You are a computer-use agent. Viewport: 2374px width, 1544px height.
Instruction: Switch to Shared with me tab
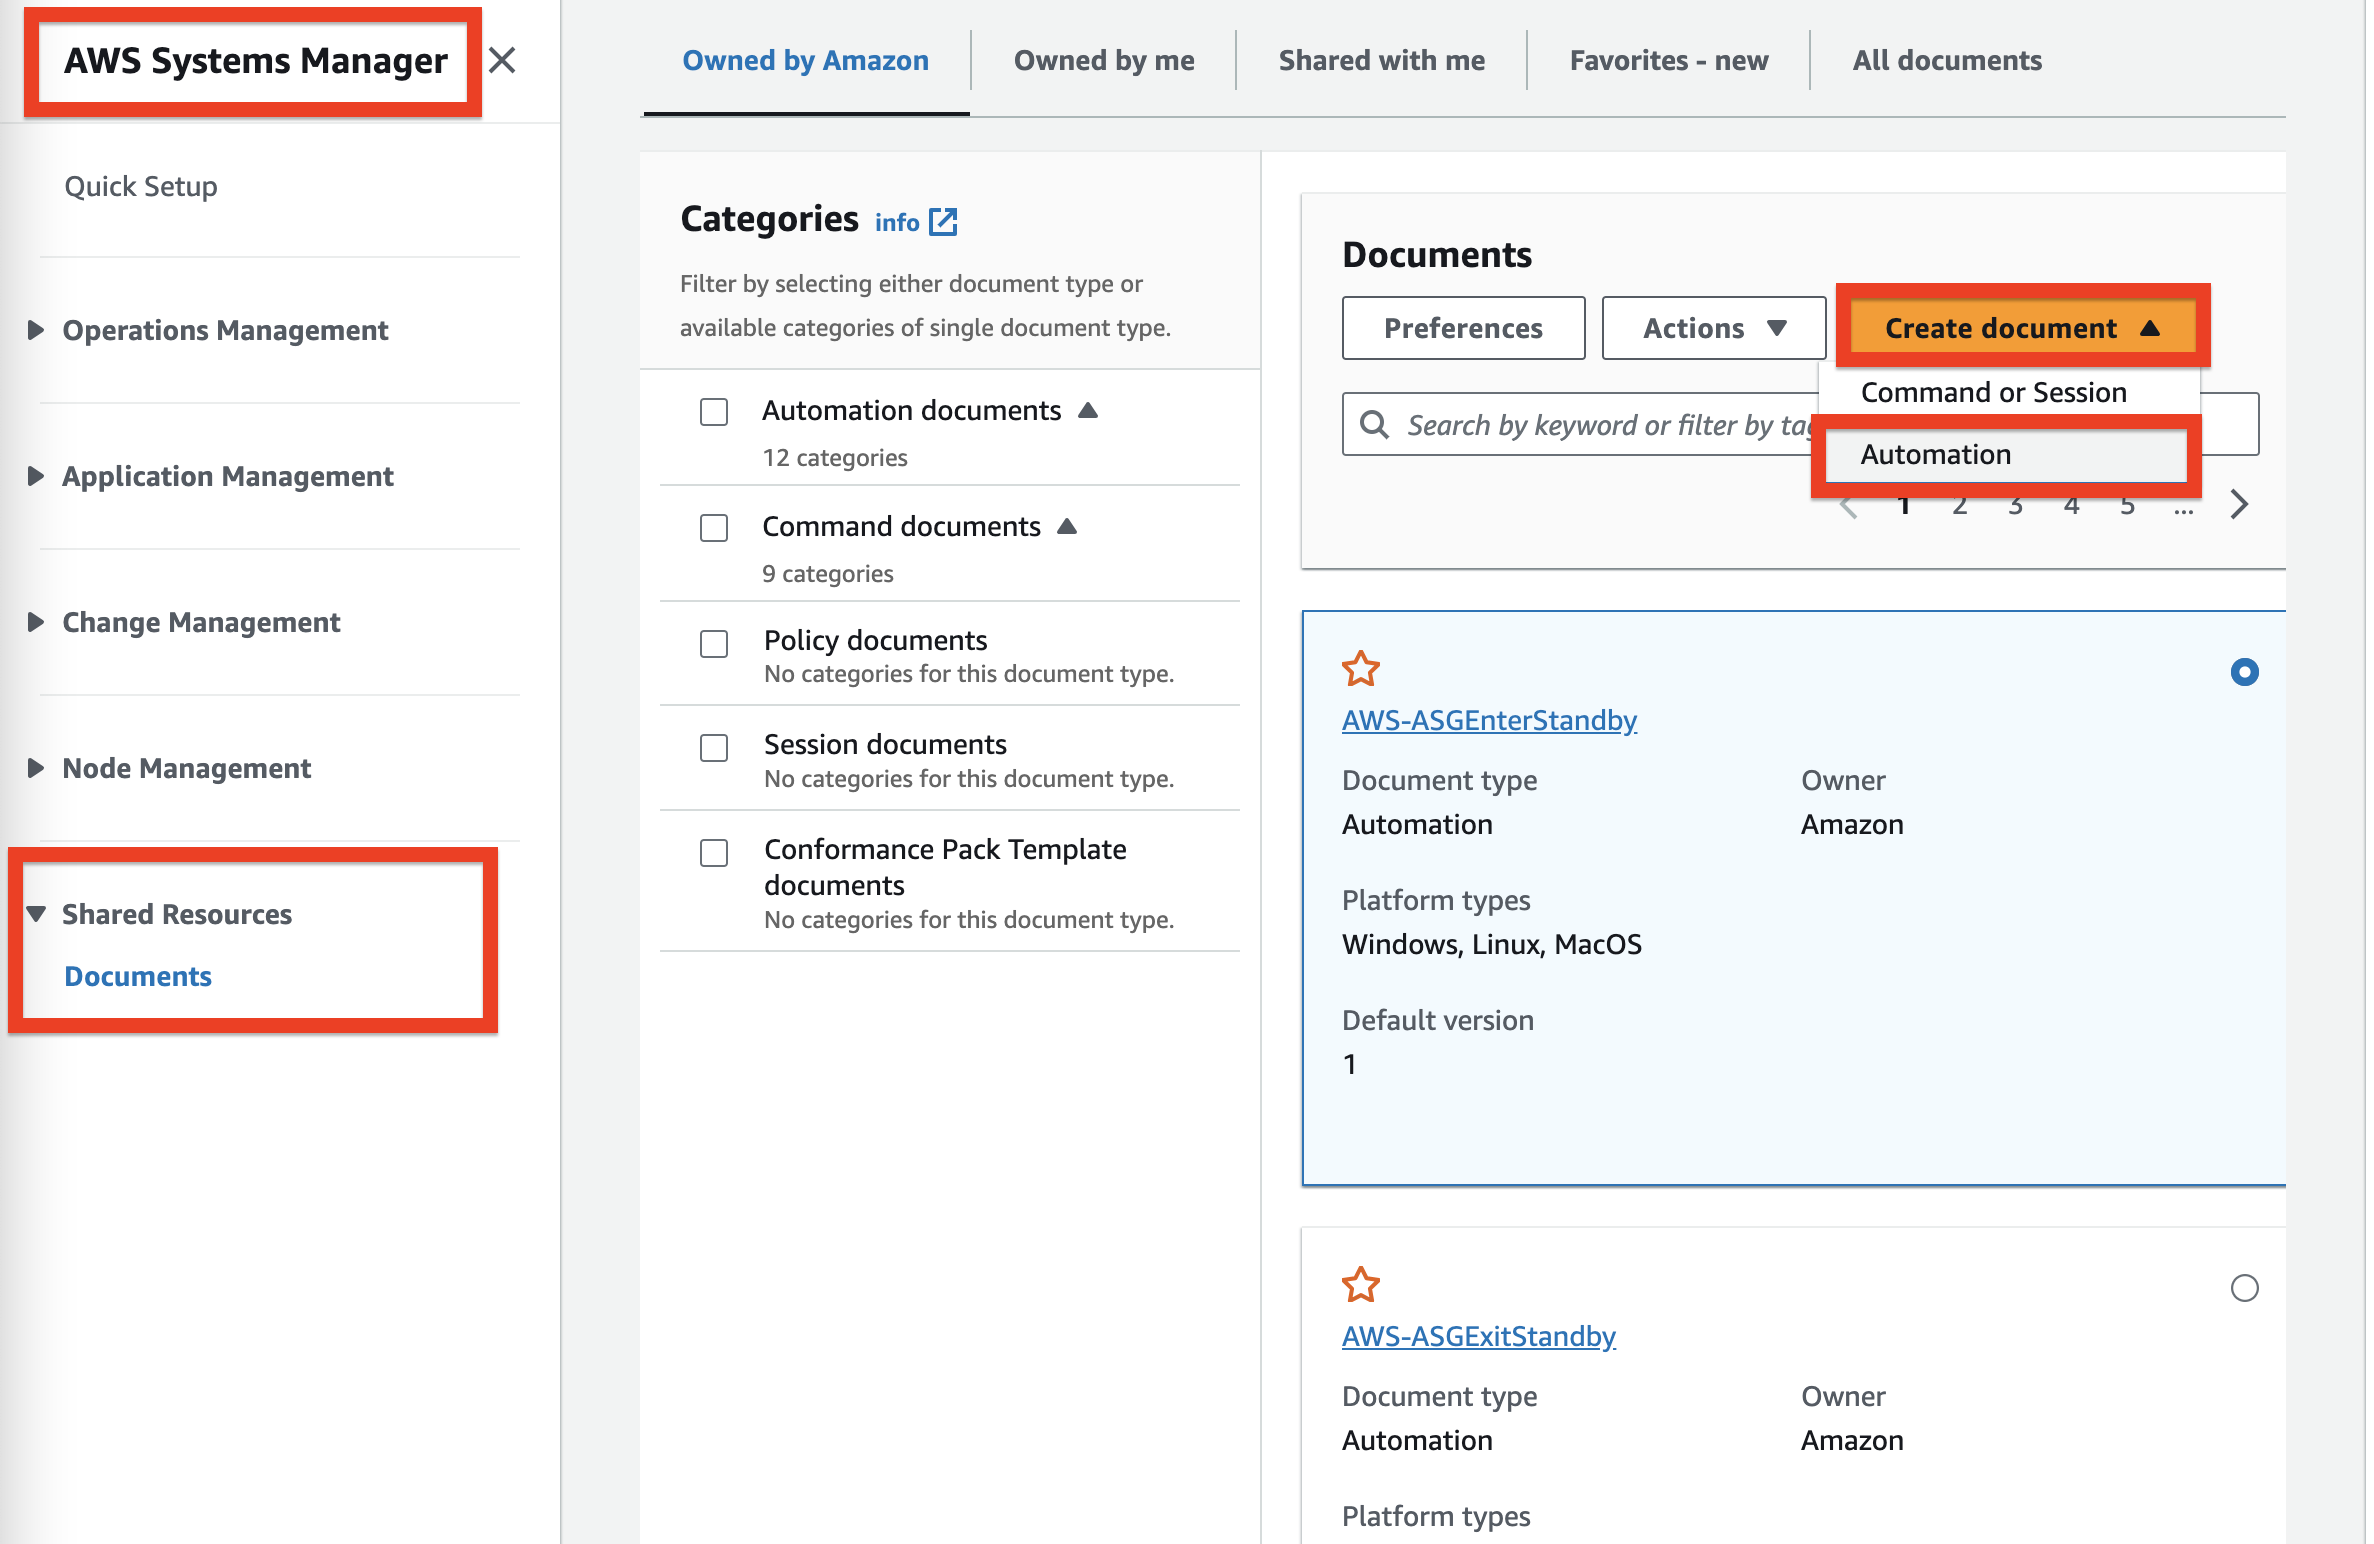coord(1381,61)
